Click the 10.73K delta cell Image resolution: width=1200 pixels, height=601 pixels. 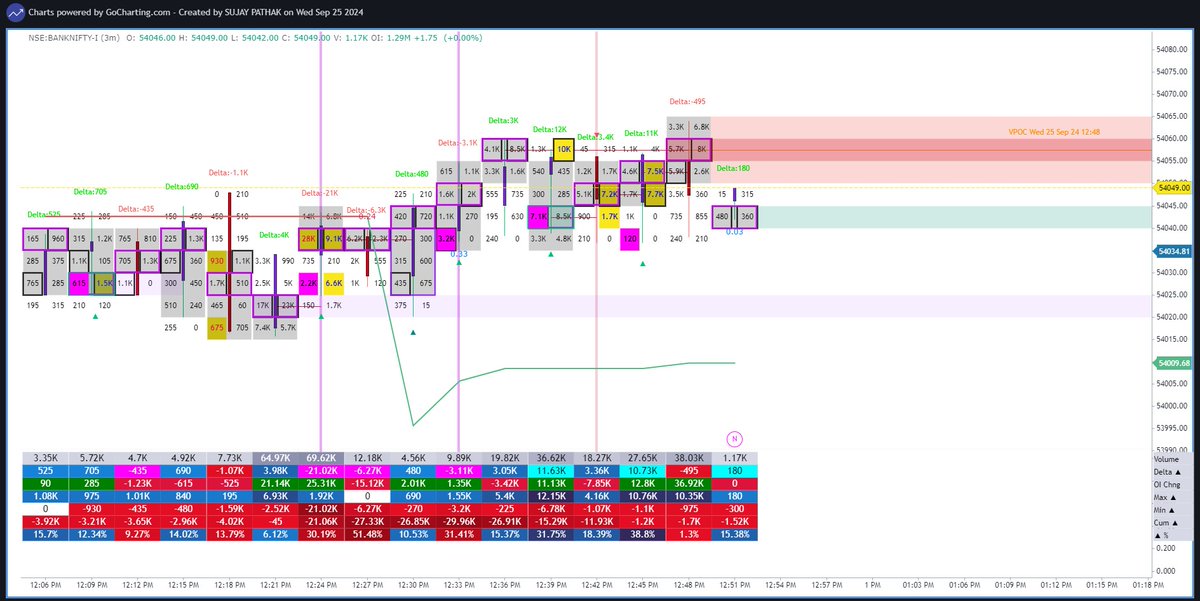coord(641,472)
